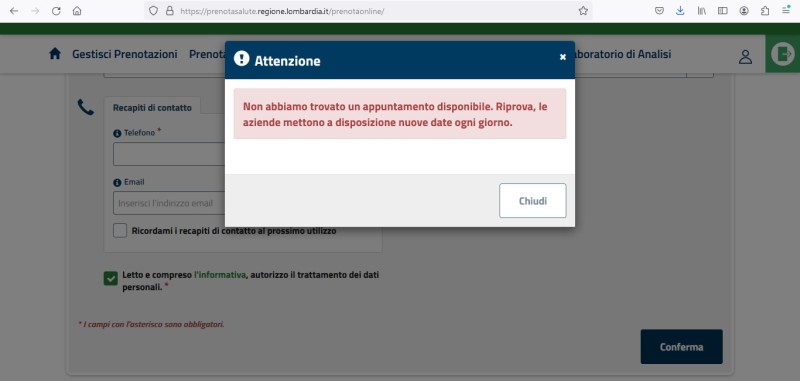
Task: Click the Email info icon
Action: click(x=117, y=183)
